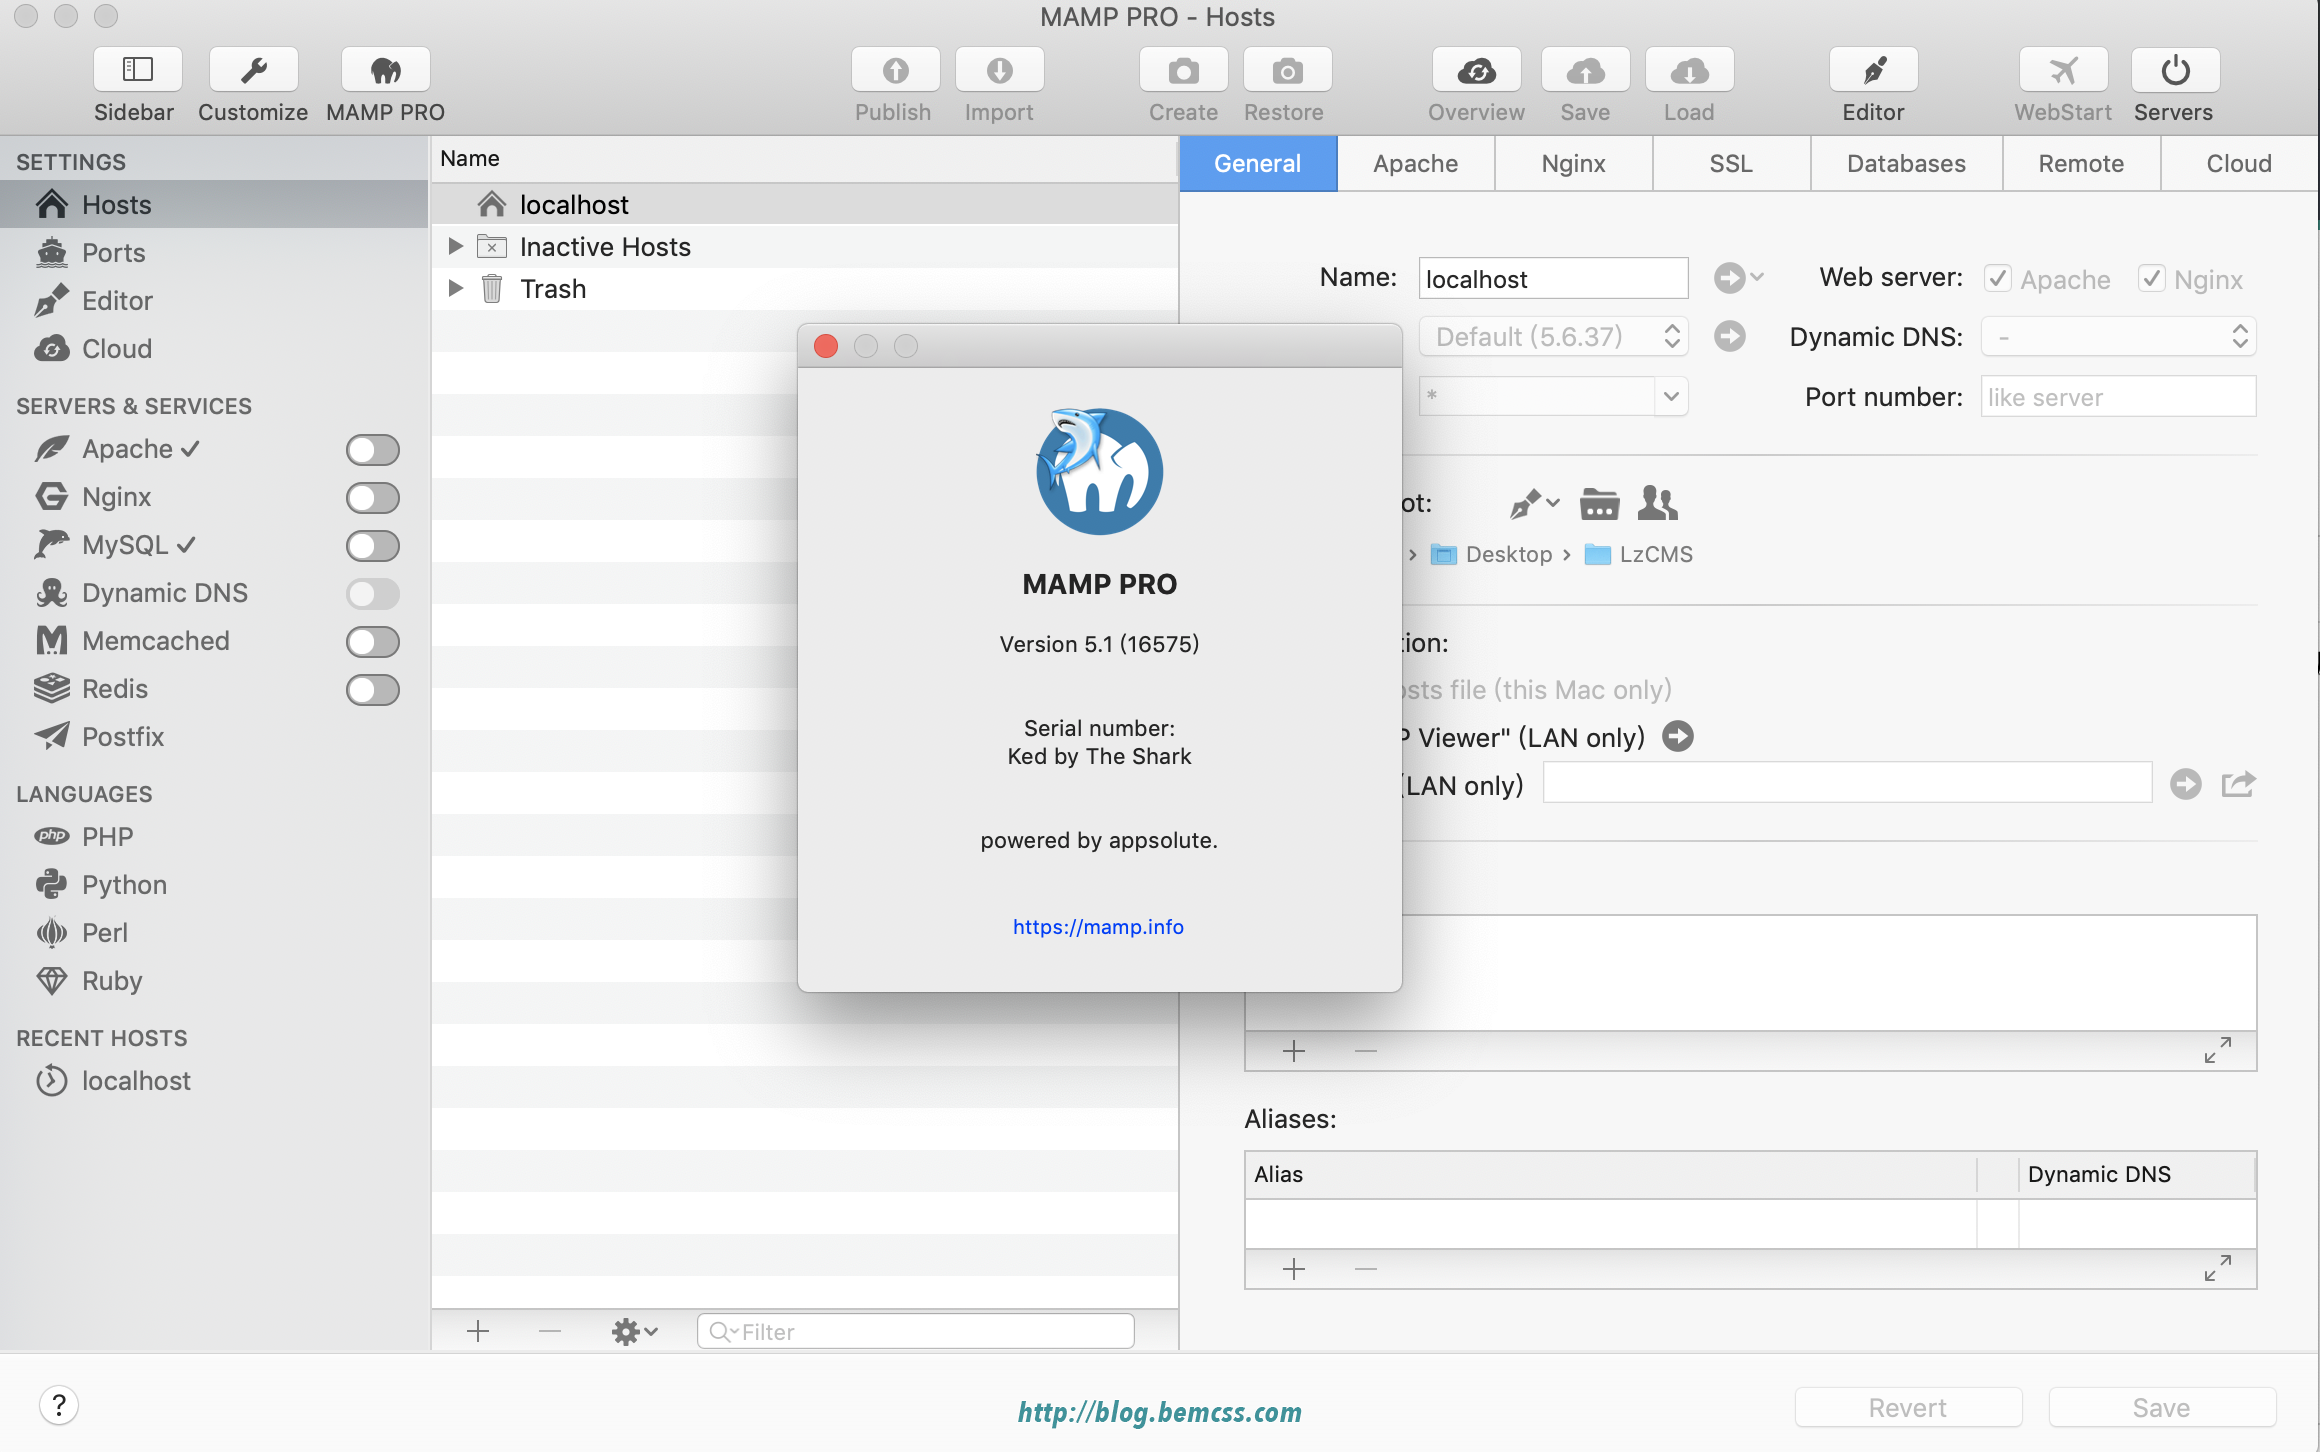This screenshot has height=1452, width=2320.
Task: Click the Port number input field
Action: tap(2118, 397)
